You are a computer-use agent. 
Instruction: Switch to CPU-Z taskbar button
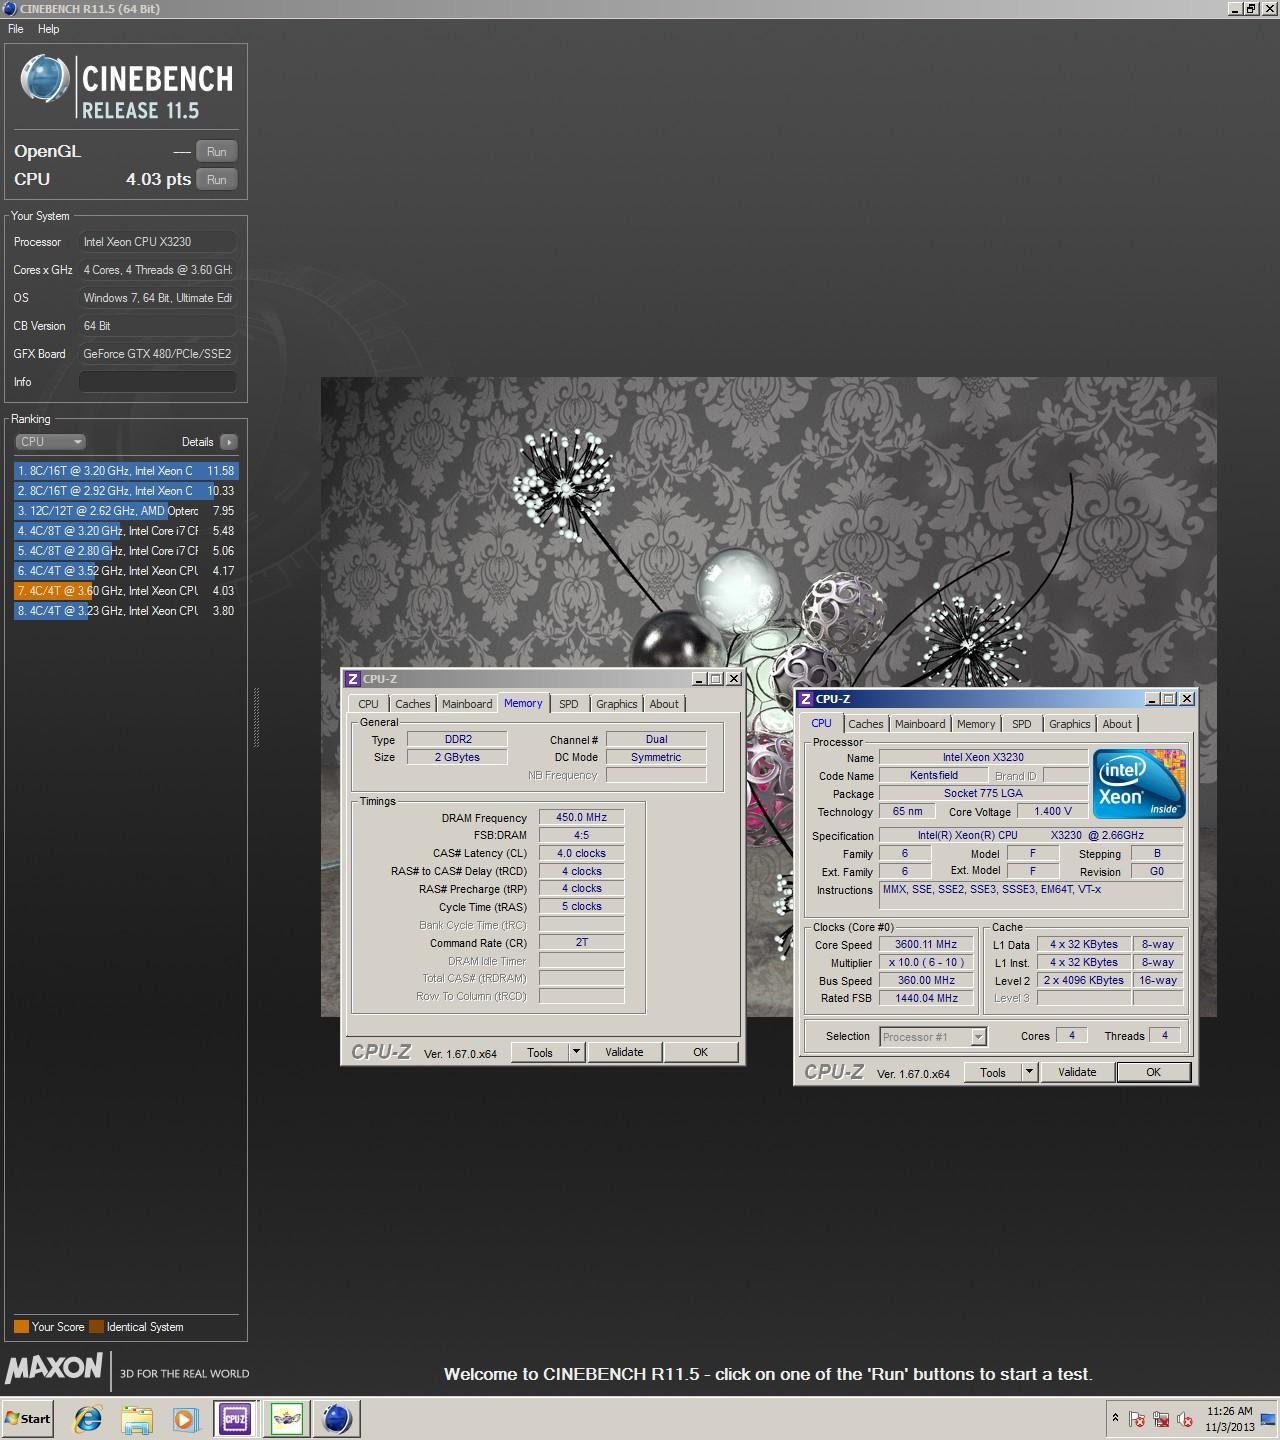[235, 1418]
